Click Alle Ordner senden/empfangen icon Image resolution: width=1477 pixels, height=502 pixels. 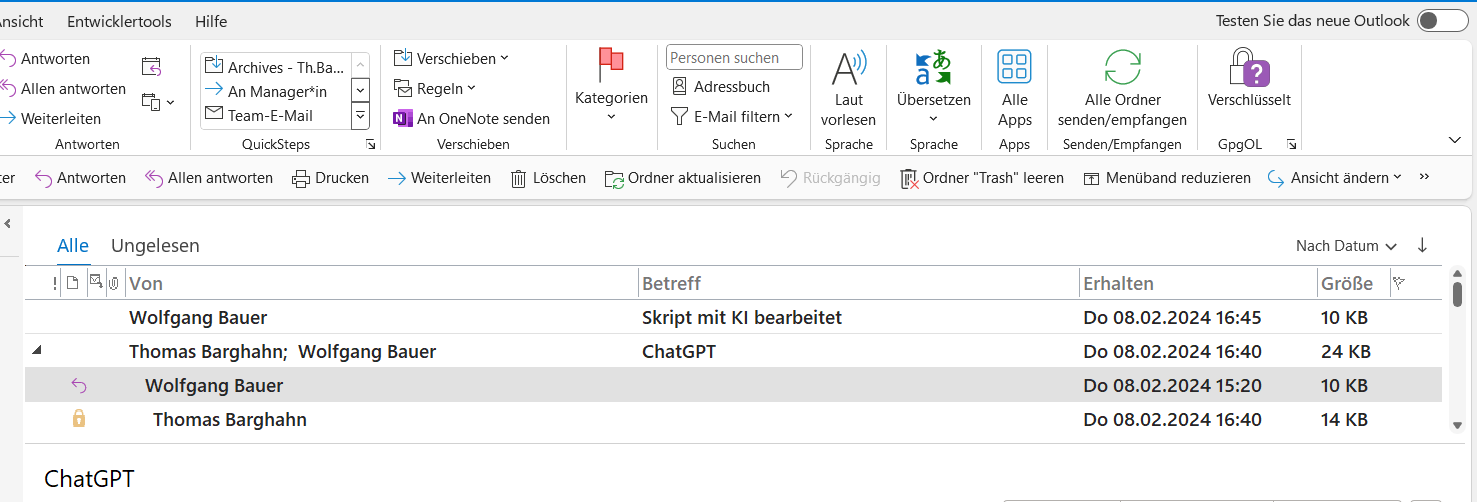pyautogui.click(x=1122, y=68)
